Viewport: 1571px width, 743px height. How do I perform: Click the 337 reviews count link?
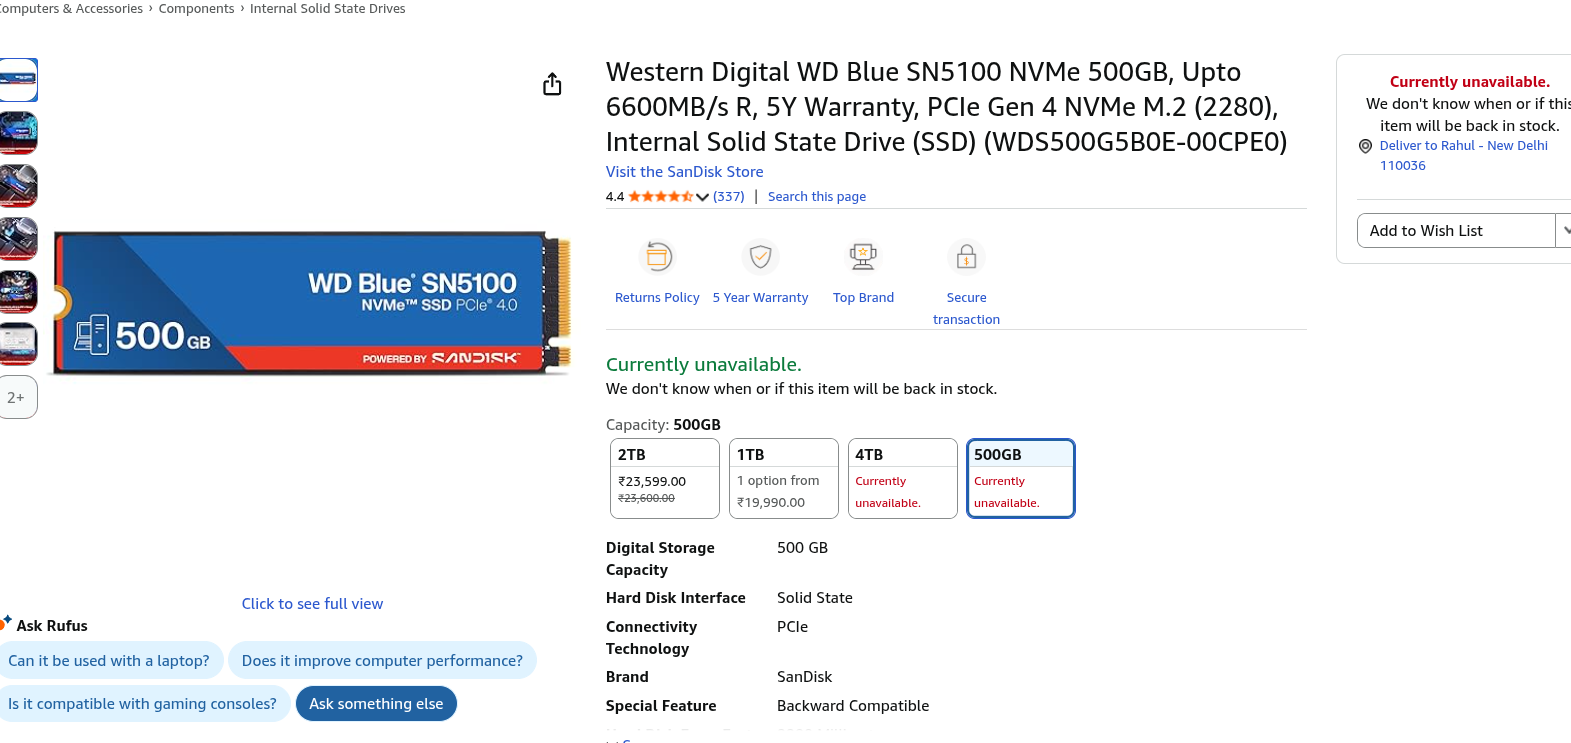pos(728,197)
